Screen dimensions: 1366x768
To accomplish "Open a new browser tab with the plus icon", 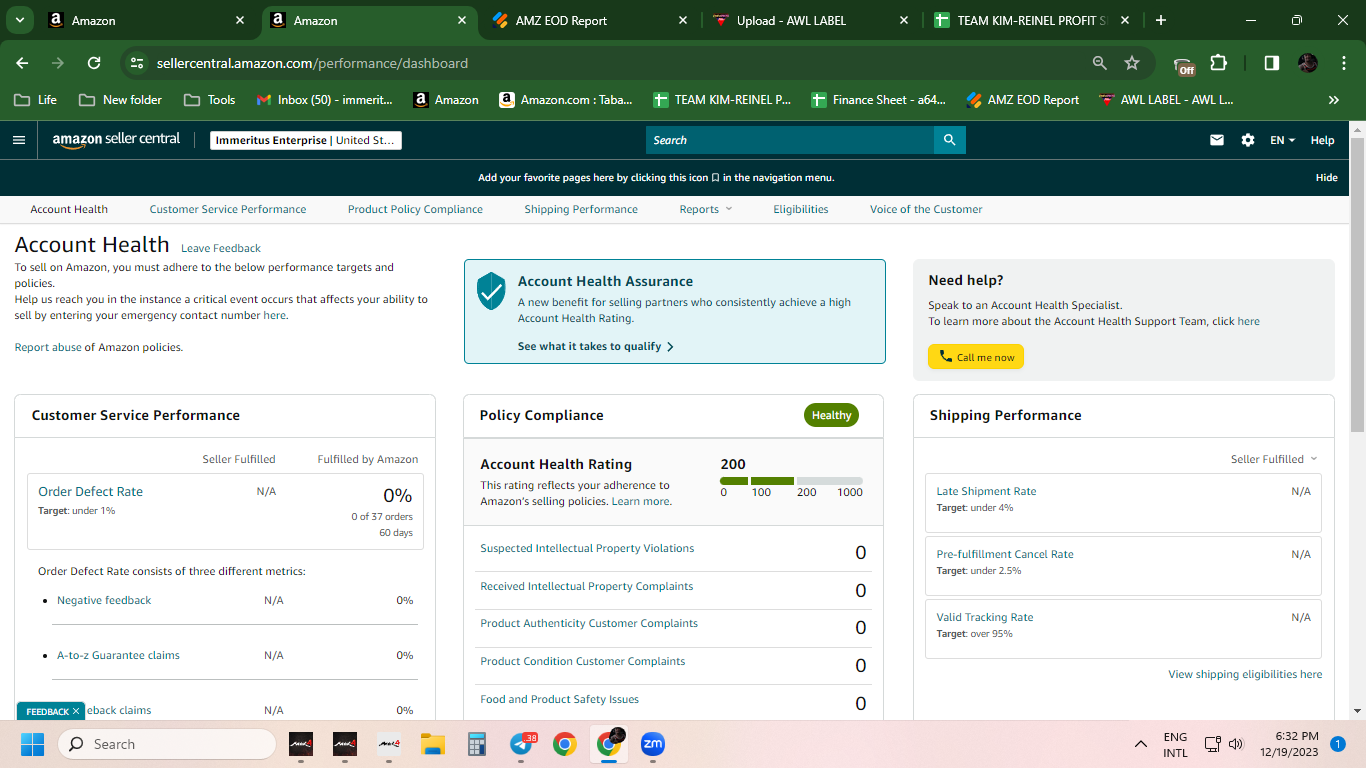I will (1160, 20).
